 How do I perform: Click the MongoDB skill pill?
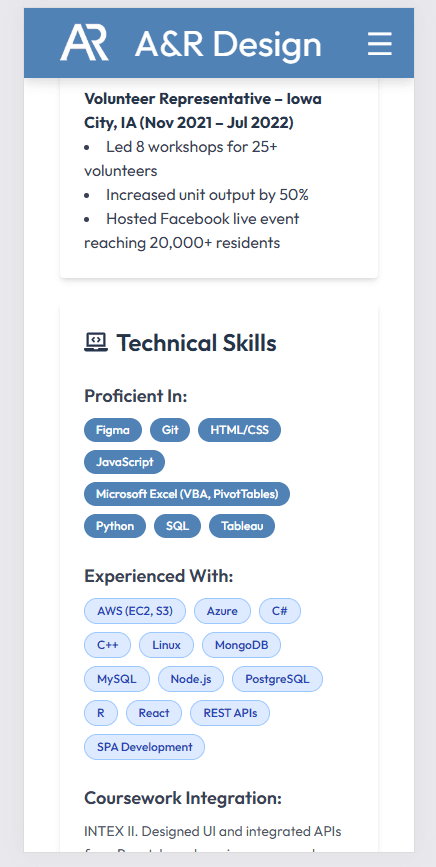241,645
